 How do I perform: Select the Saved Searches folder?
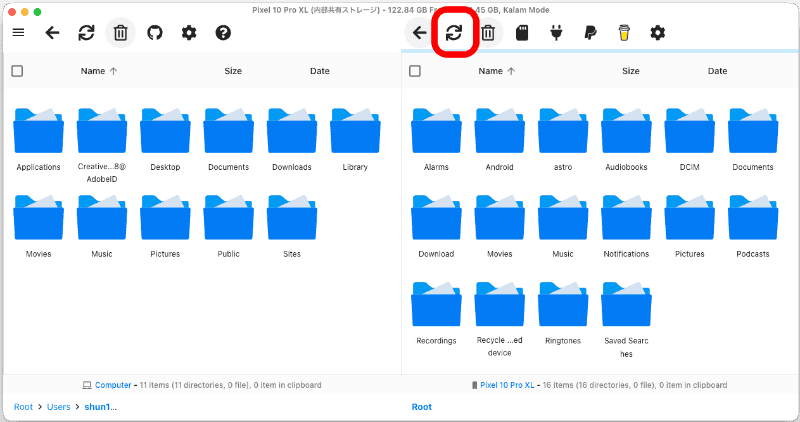627,304
